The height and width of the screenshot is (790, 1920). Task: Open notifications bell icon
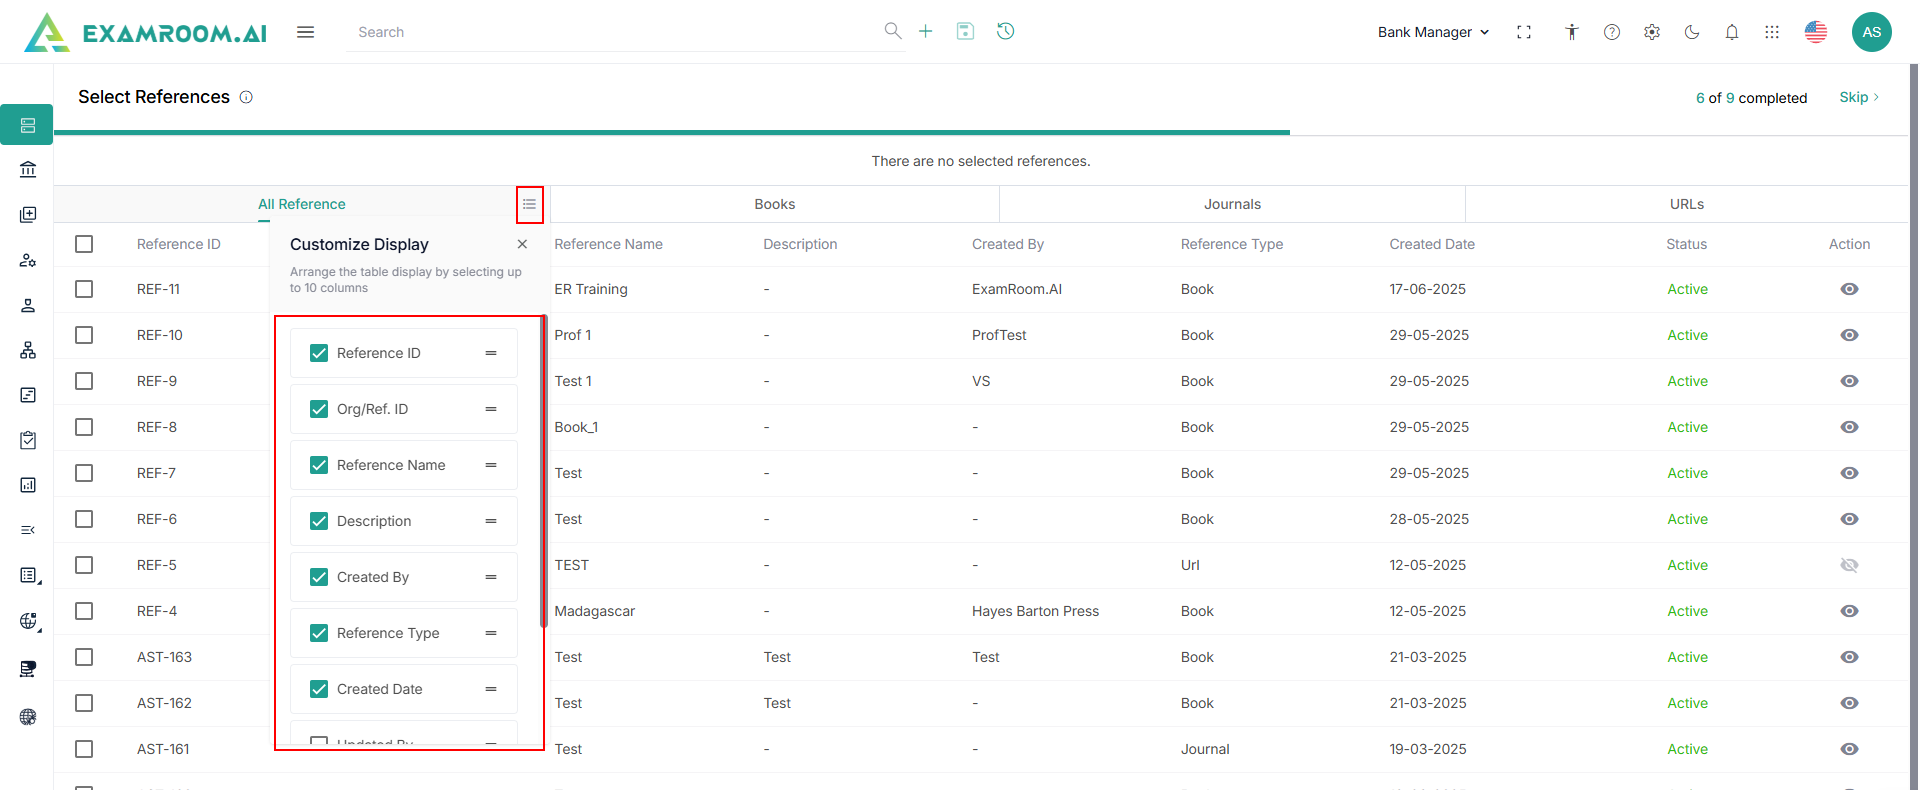pos(1732,32)
